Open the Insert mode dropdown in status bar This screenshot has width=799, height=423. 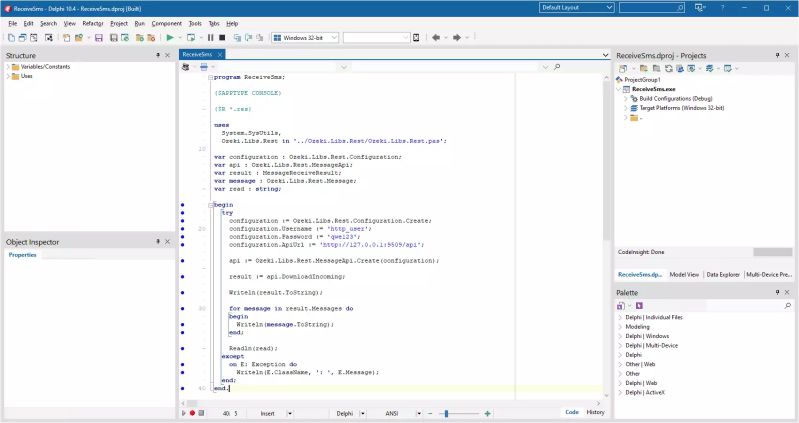tap(289, 413)
